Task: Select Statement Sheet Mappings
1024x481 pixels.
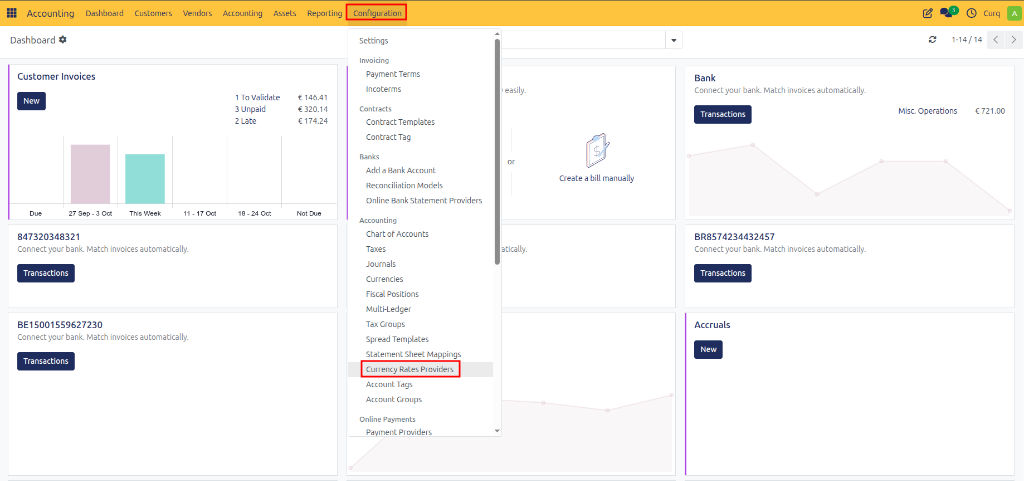Action: [413, 354]
